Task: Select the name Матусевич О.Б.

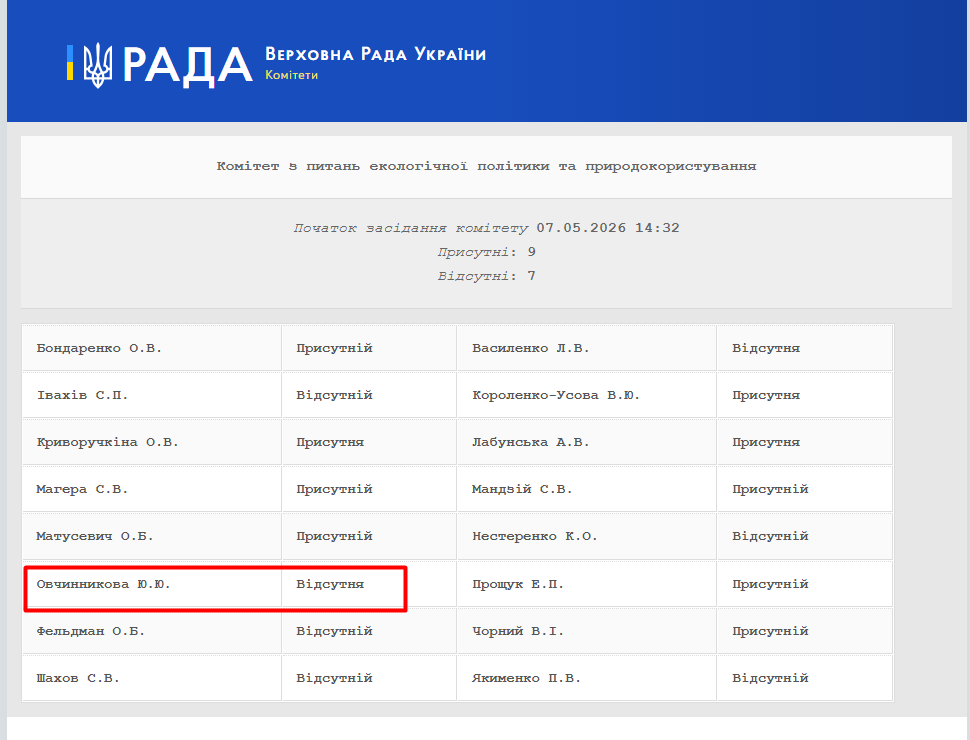Action: (95, 536)
